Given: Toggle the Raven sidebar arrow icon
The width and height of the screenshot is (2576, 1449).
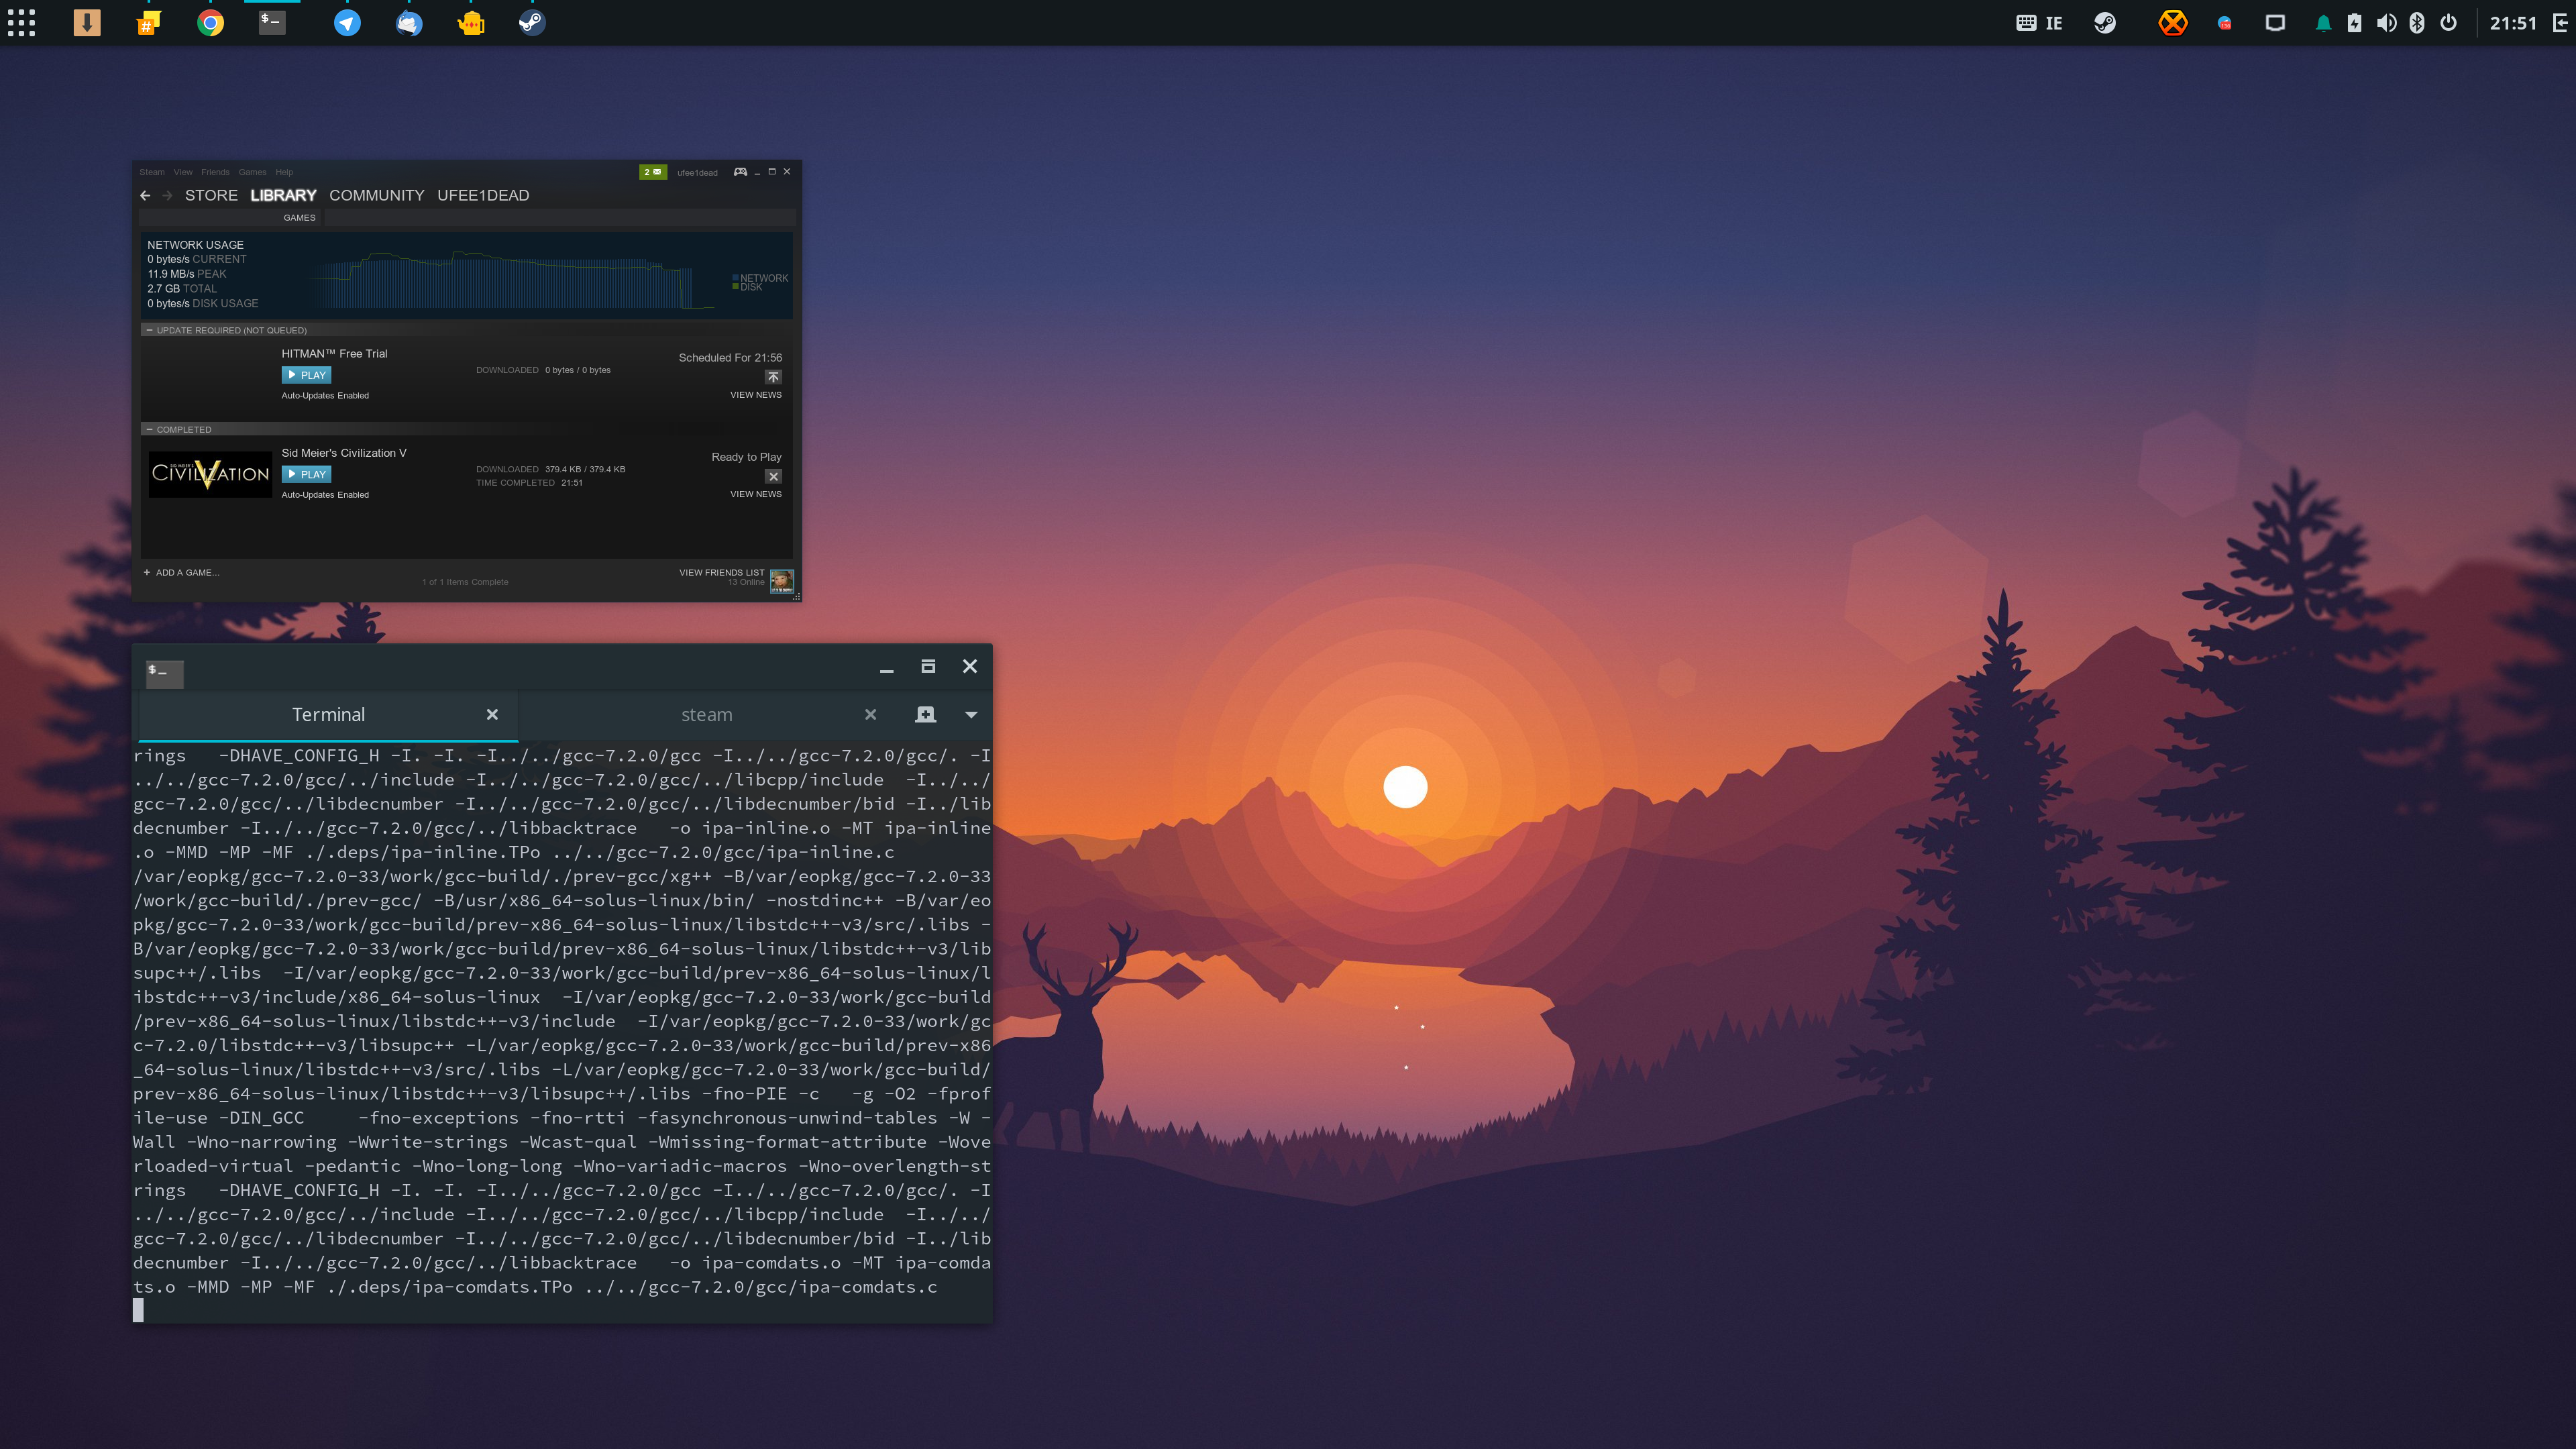Looking at the screenshot, I should coord(2560,22).
